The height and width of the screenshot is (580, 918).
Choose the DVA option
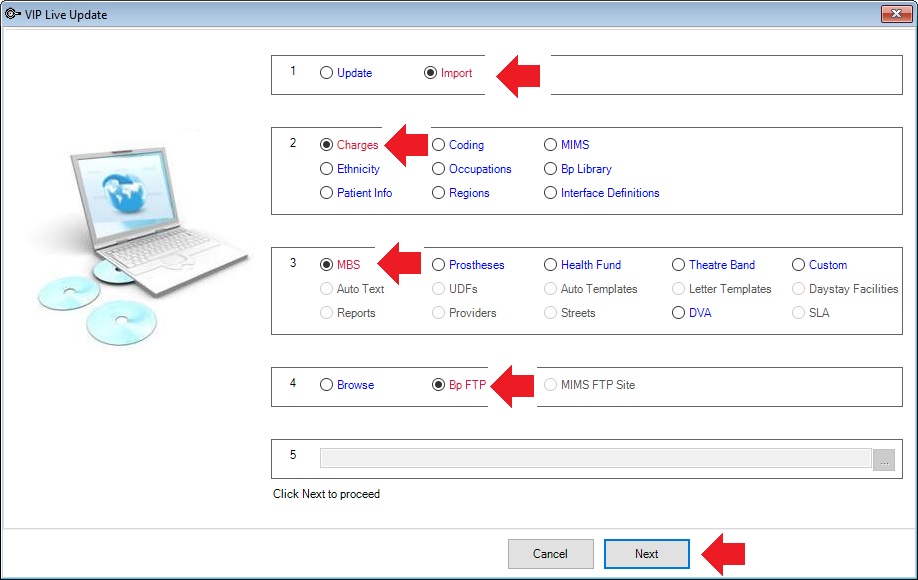point(691,313)
